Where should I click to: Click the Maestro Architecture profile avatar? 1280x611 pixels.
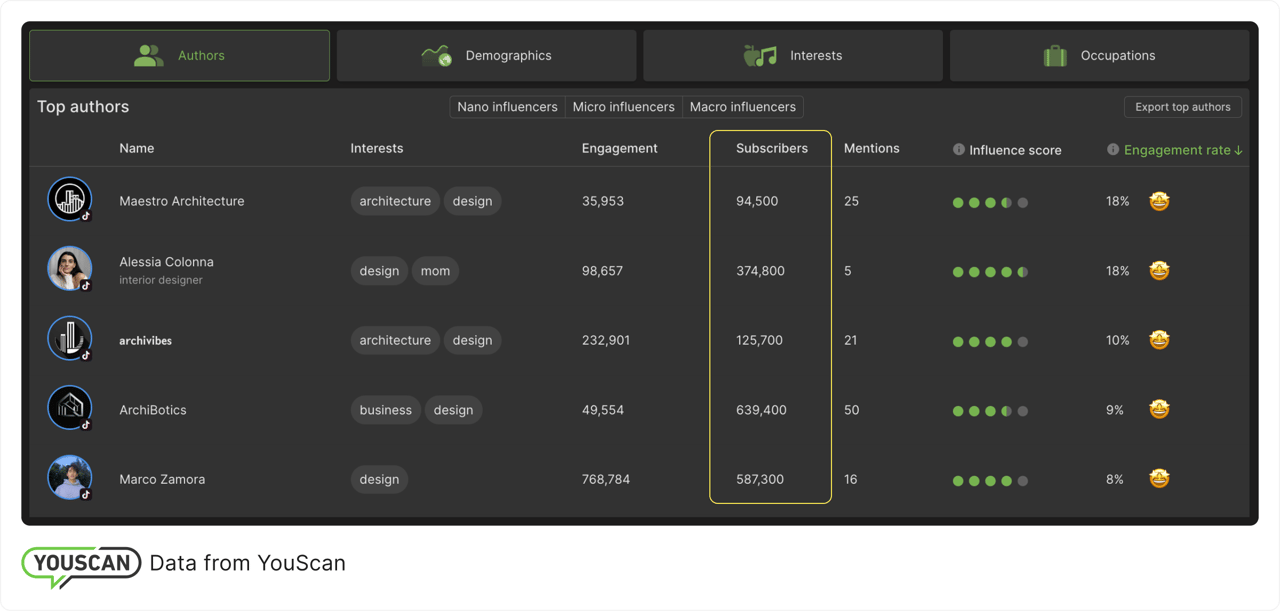pyautogui.click(x=70, y=200)
